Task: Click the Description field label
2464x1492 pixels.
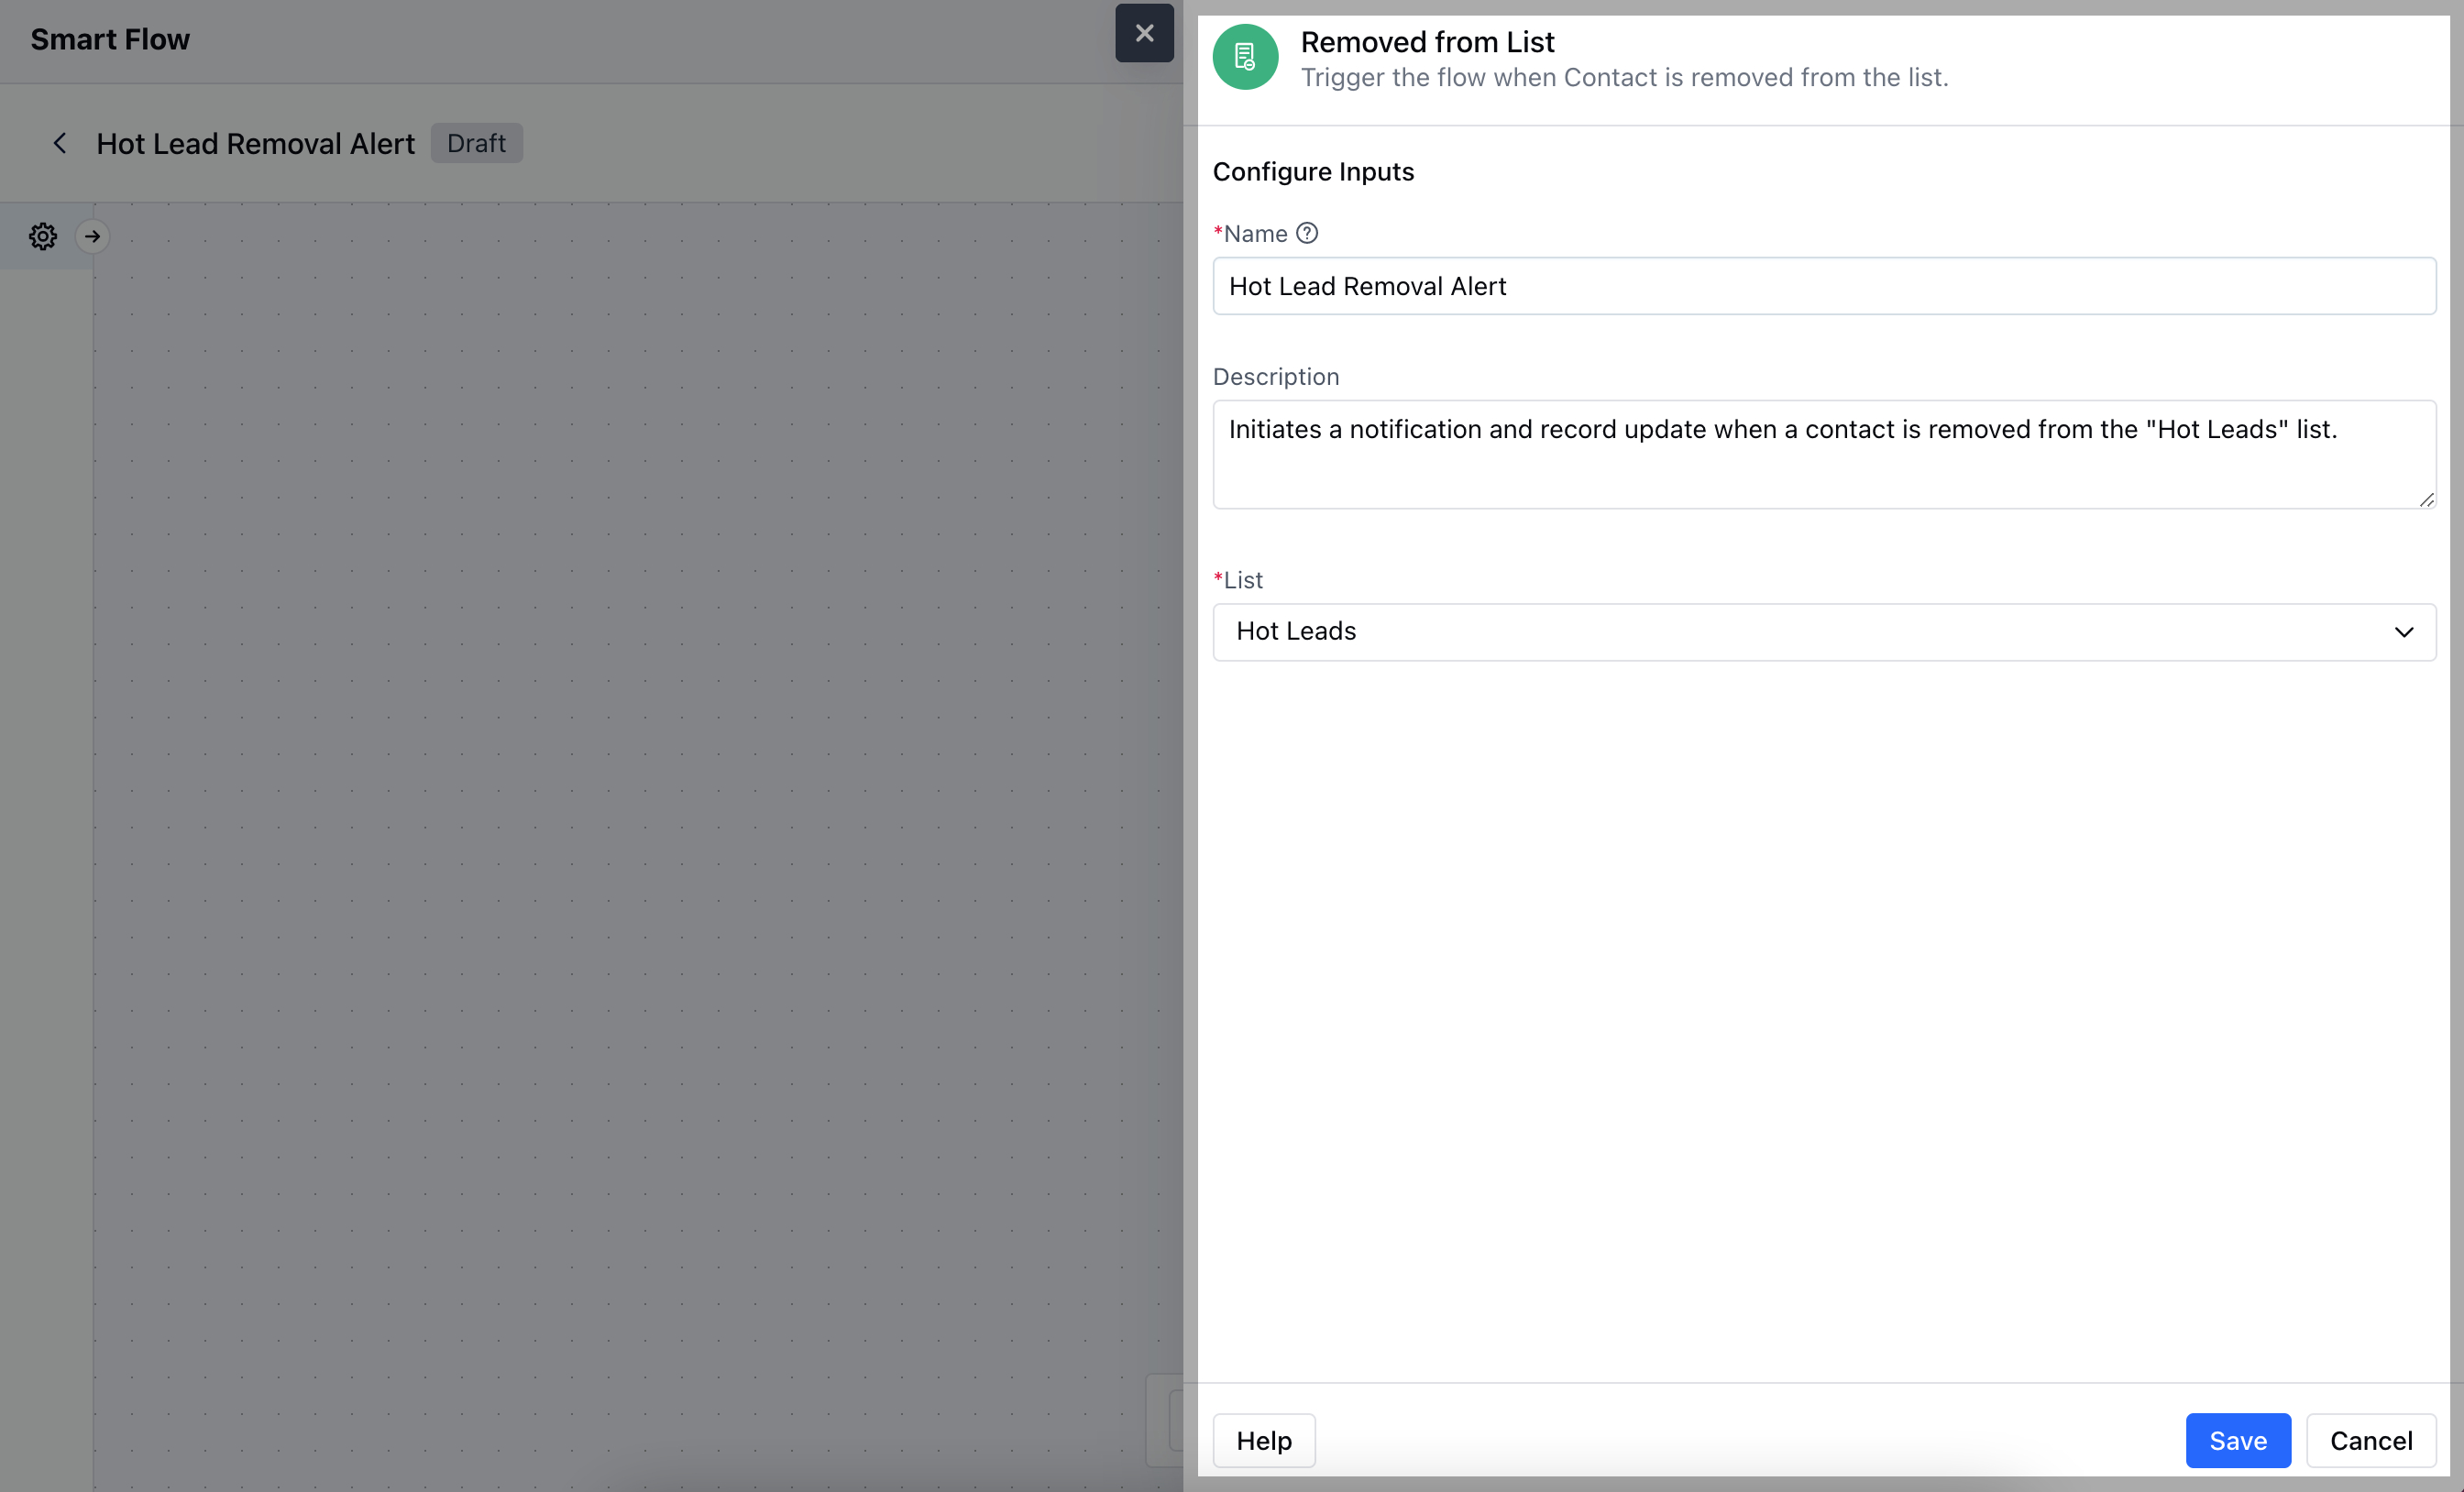Action: pyautogui.click(x=1275, y=377)
